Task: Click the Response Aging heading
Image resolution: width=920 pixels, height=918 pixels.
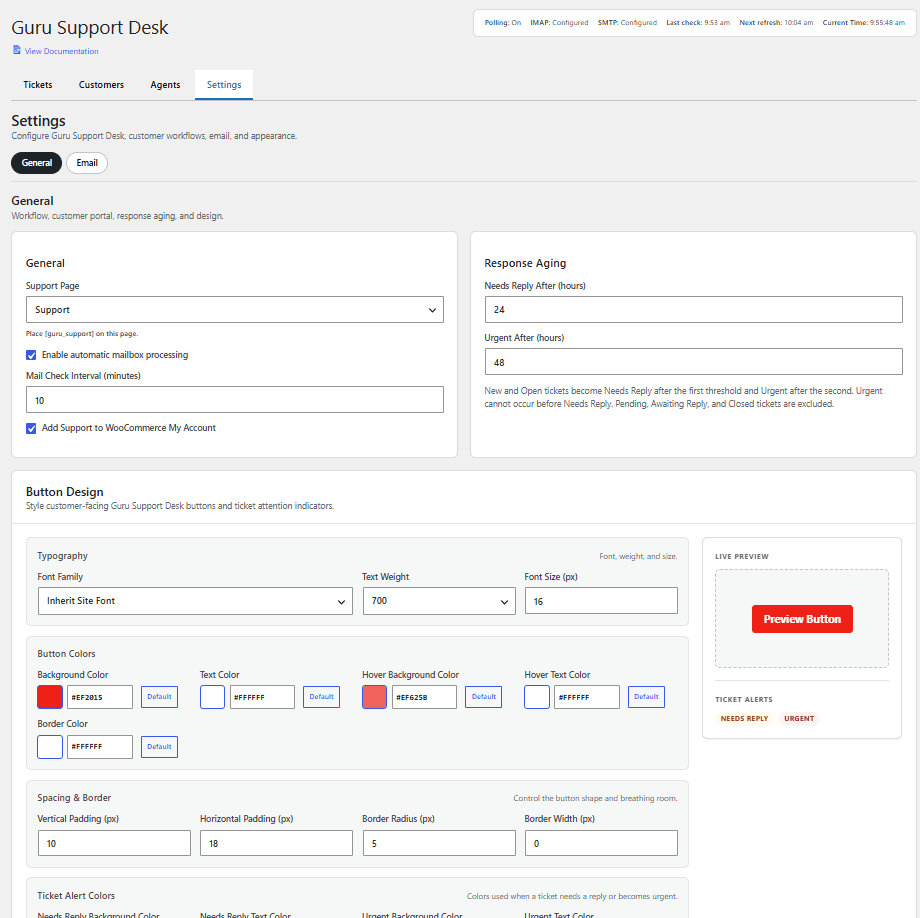Action: point(525,263)
